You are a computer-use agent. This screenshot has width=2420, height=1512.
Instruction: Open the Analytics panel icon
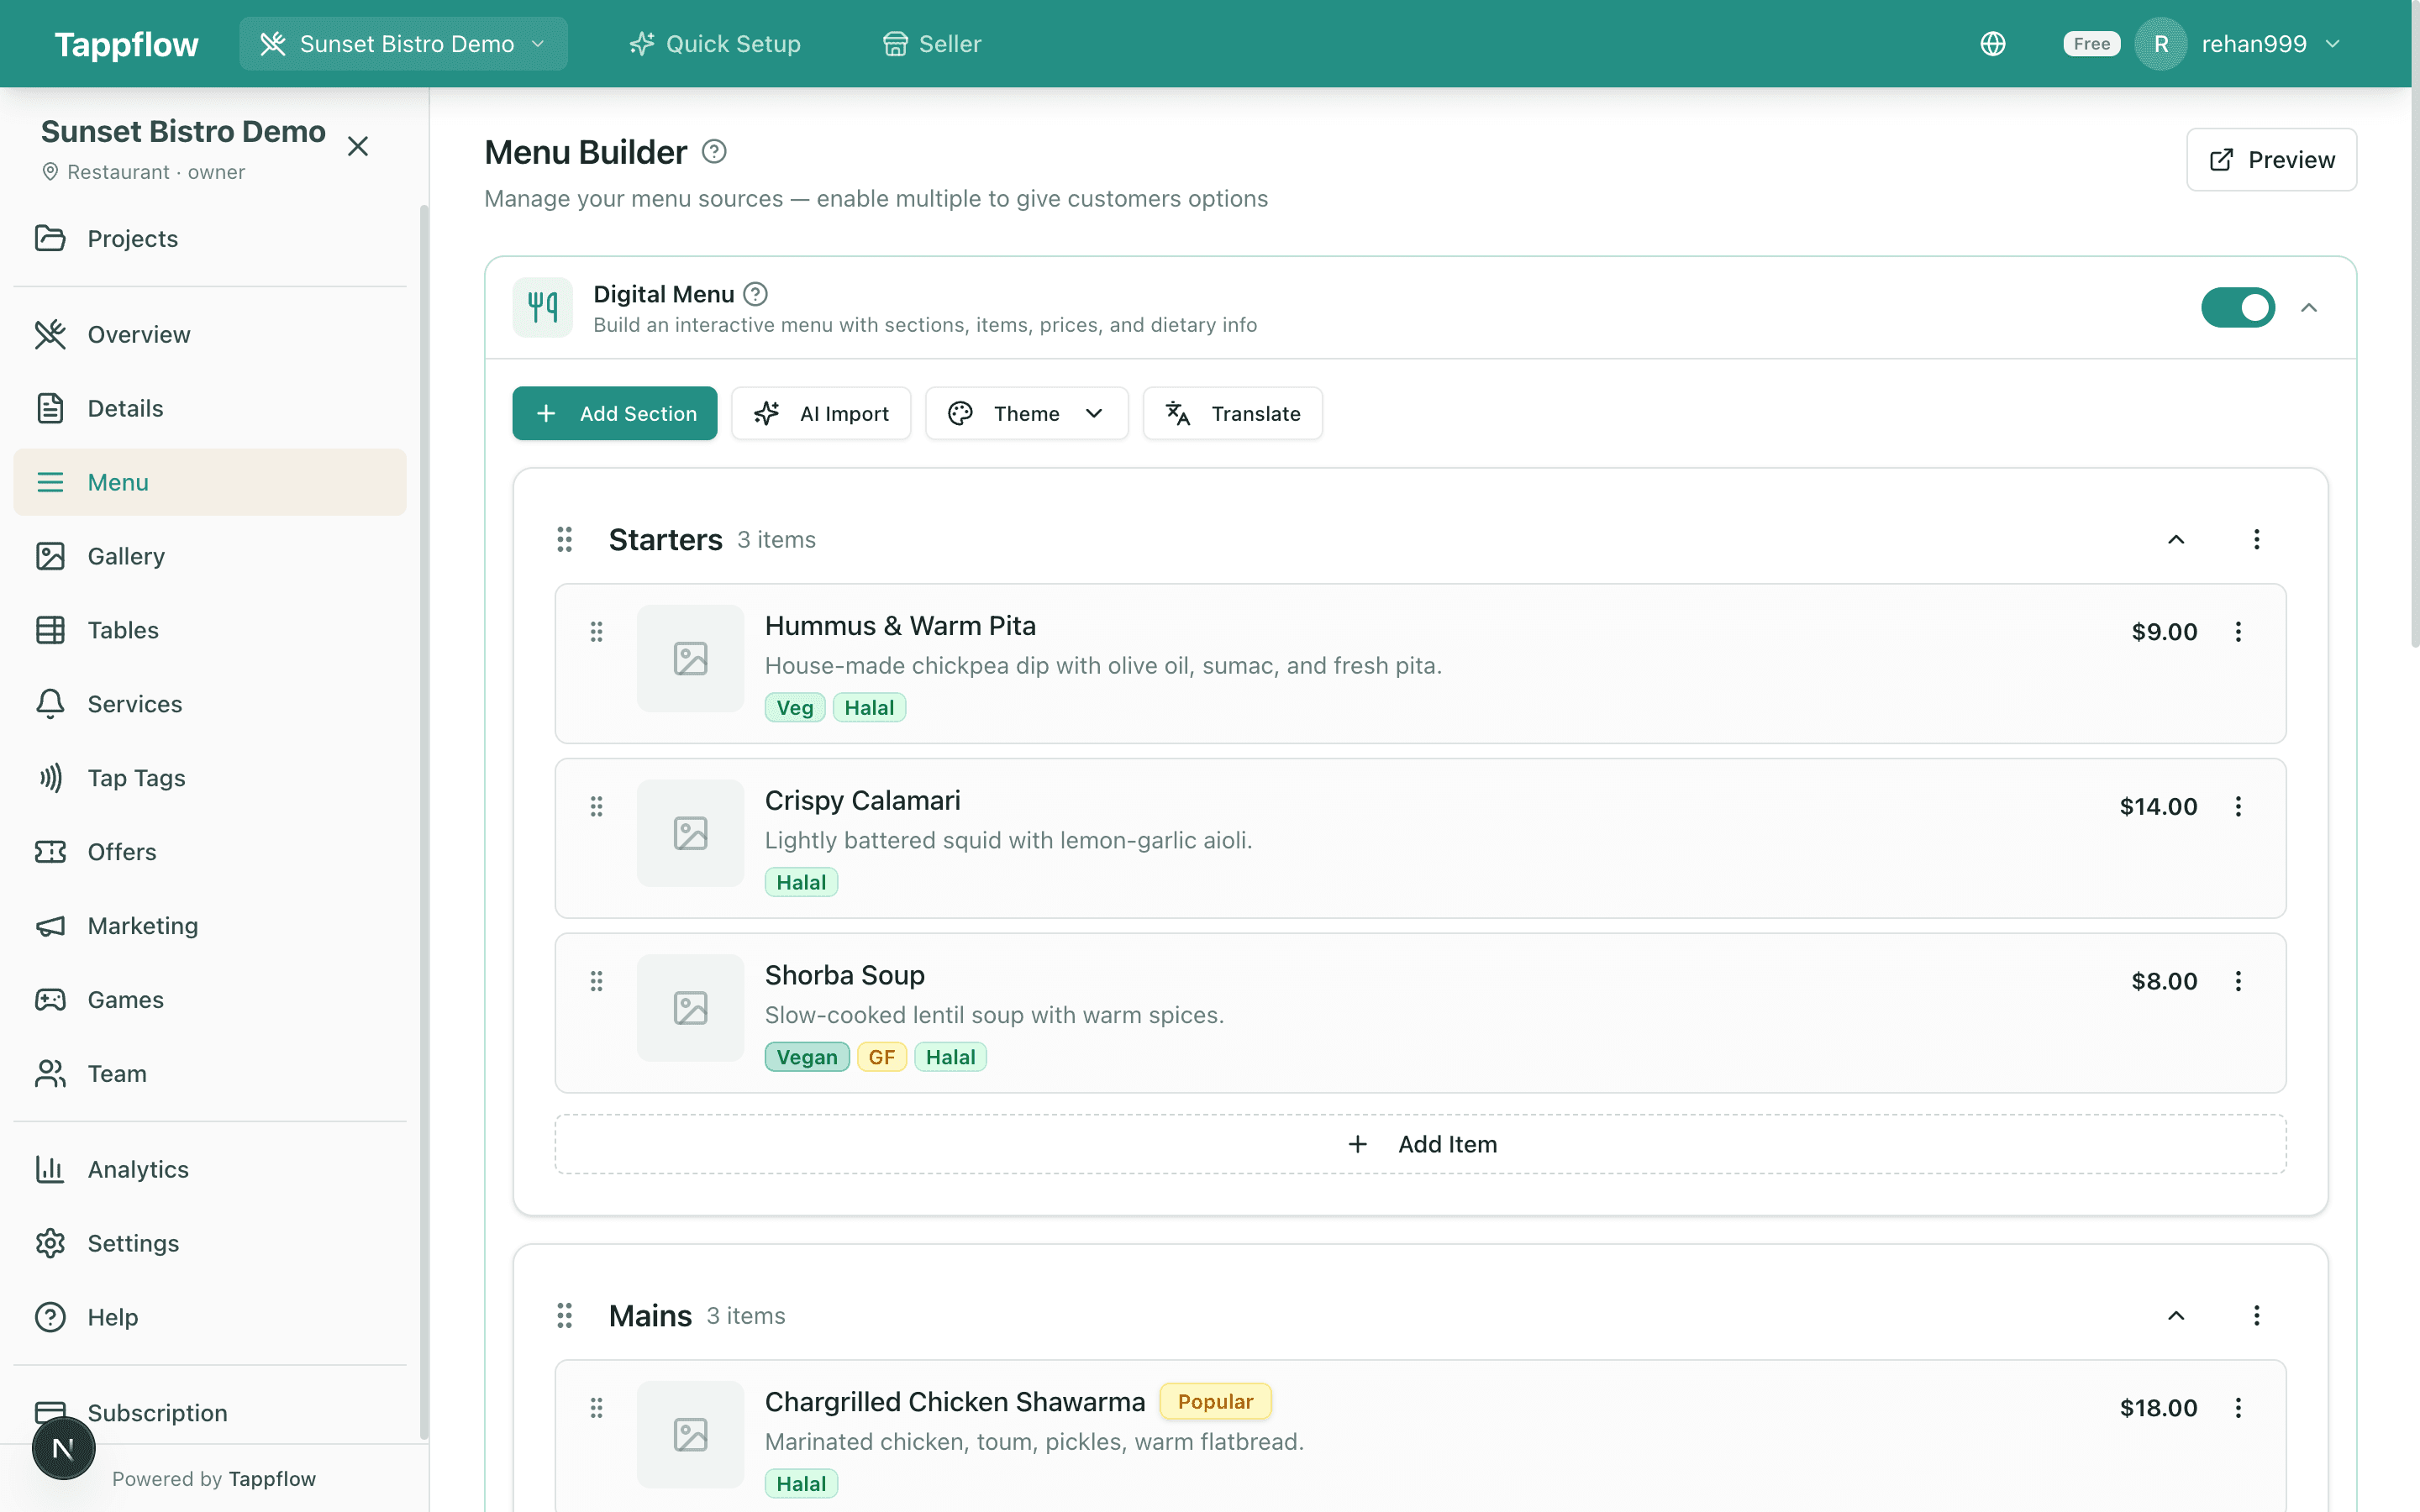pyautogui.click(x=51, y=1169)
